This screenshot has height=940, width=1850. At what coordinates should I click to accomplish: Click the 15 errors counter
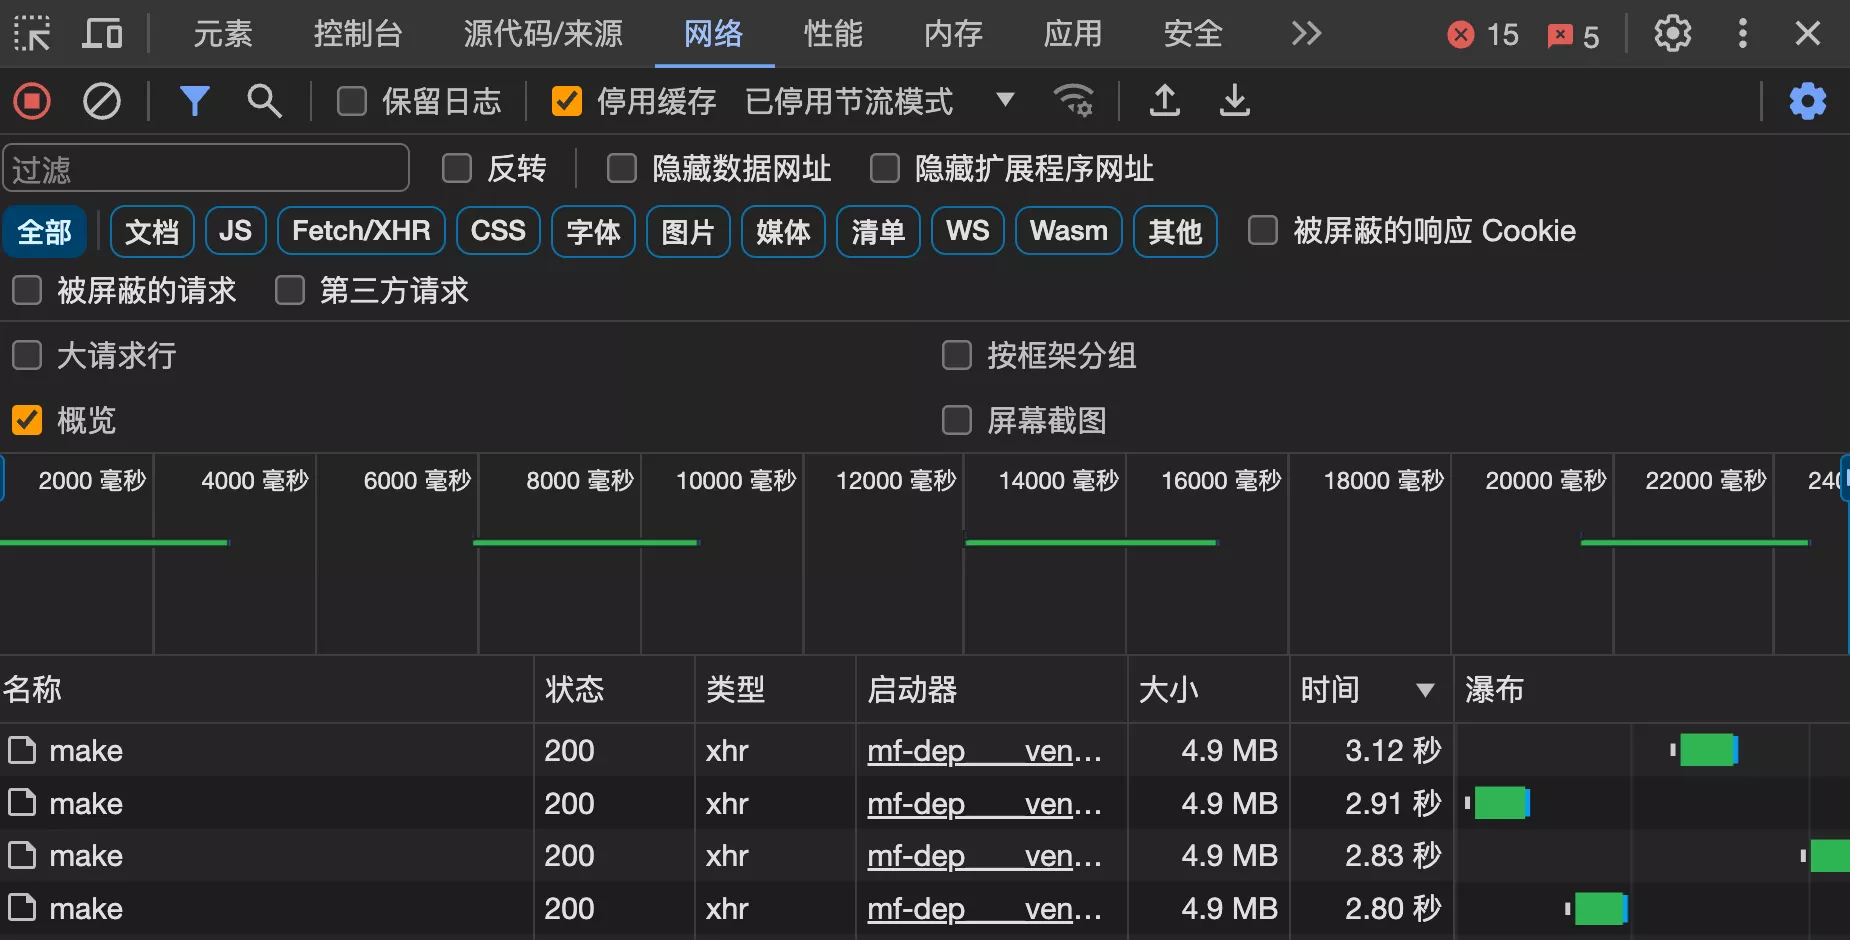[x=1483, y=35]
